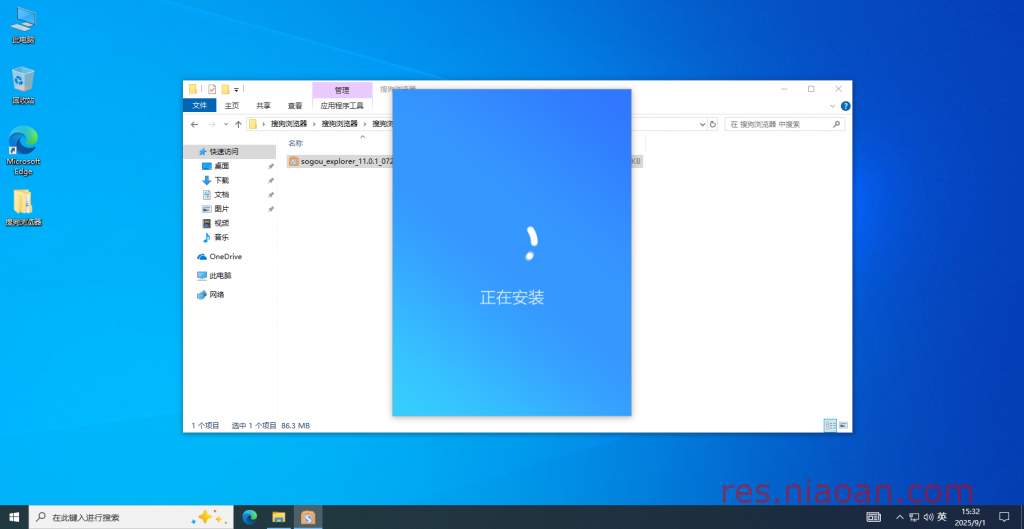Open Customize Quick Access Toolbar dropdown
This screenshot has height=529, width=1024.
(x=236, y=89)
